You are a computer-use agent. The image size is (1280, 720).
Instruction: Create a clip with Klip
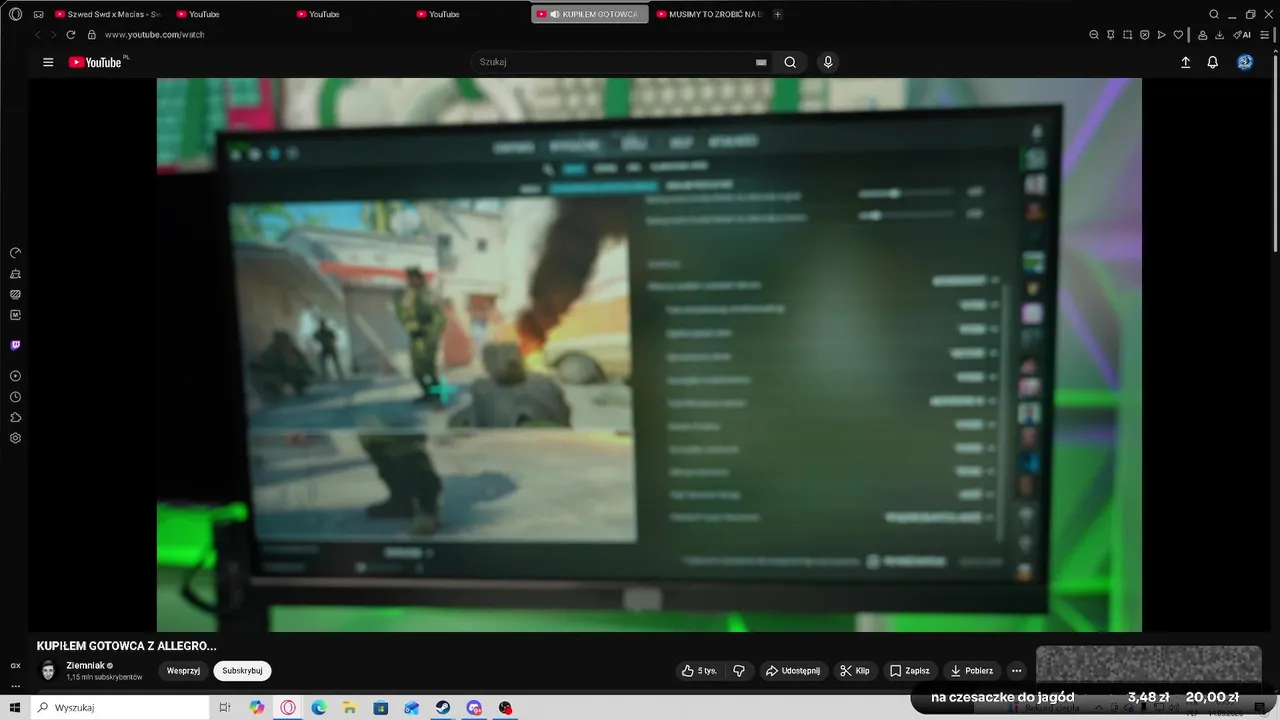coord(855,671)
